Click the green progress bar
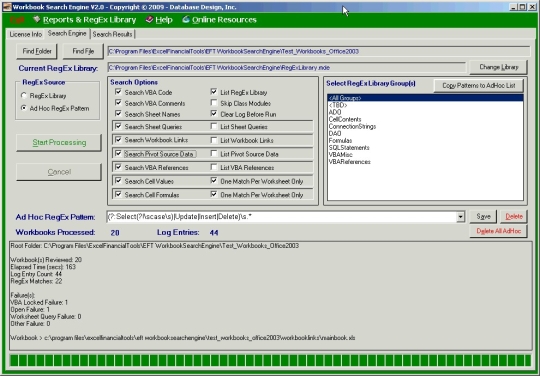Viewport: 540px width, 376px height. pyautogui.click(x=270, y=361)
